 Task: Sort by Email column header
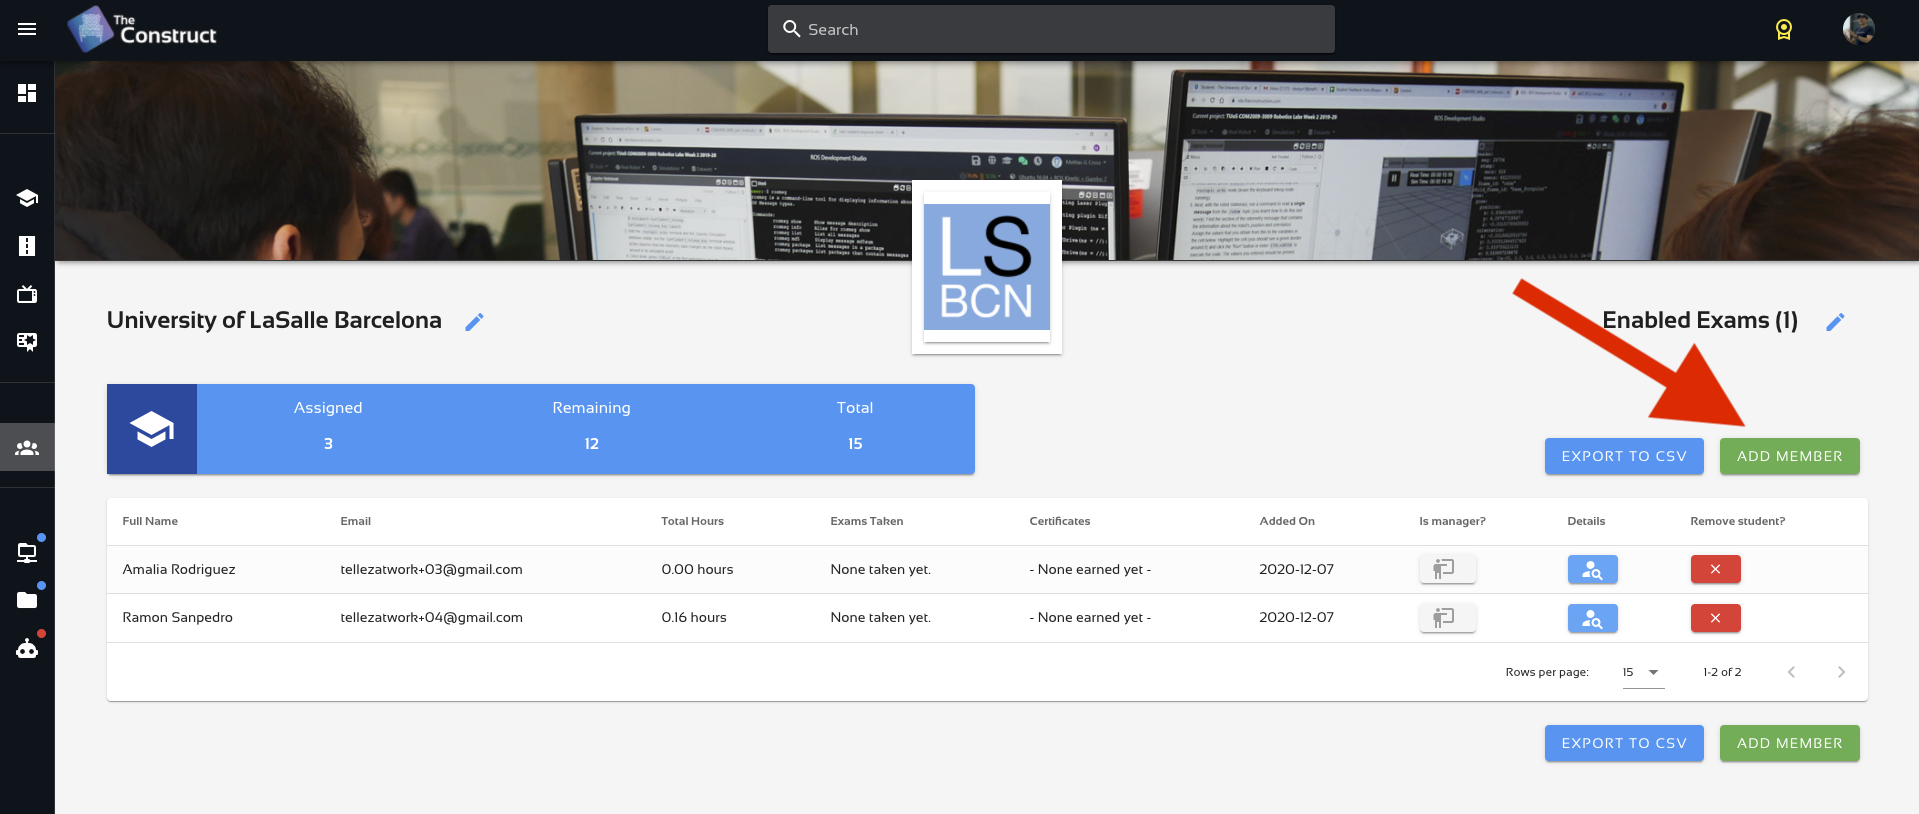(355, 521)
